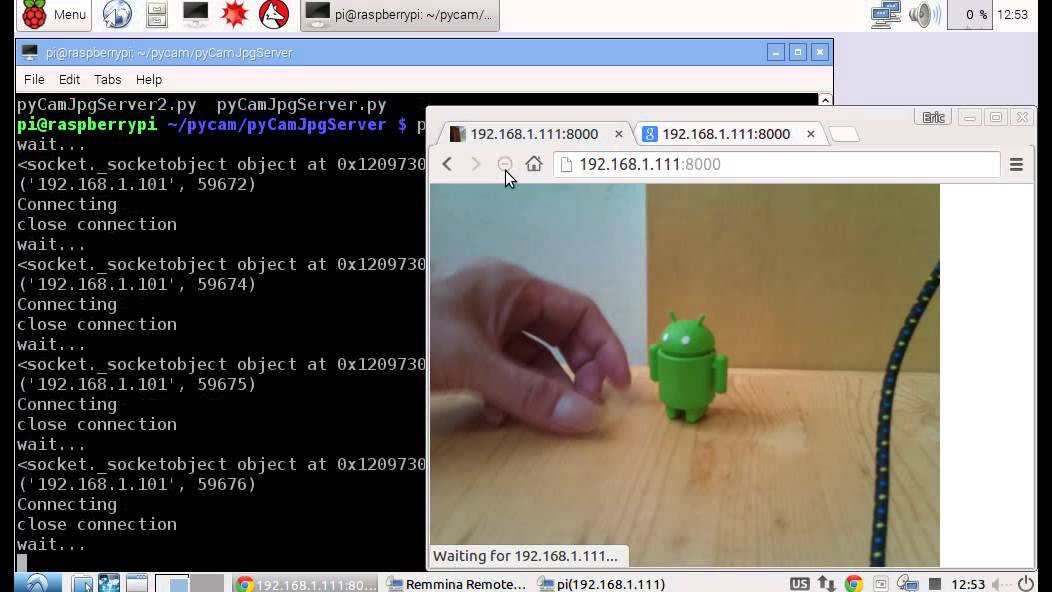Screen dimensions: 1052x592
Task: Switch to Chrome 192.168.1.111:80... taskbar item
Action: coord(307,584)
